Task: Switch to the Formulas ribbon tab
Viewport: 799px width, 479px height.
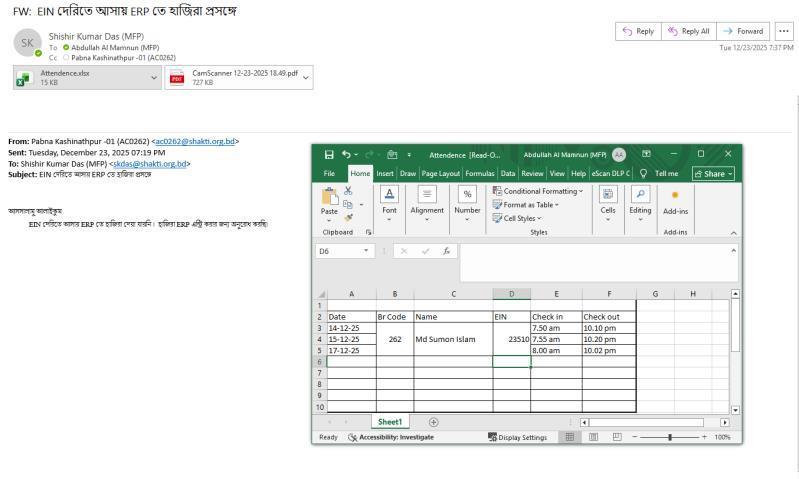Action: pyautogui.click(x=480, y=173)
